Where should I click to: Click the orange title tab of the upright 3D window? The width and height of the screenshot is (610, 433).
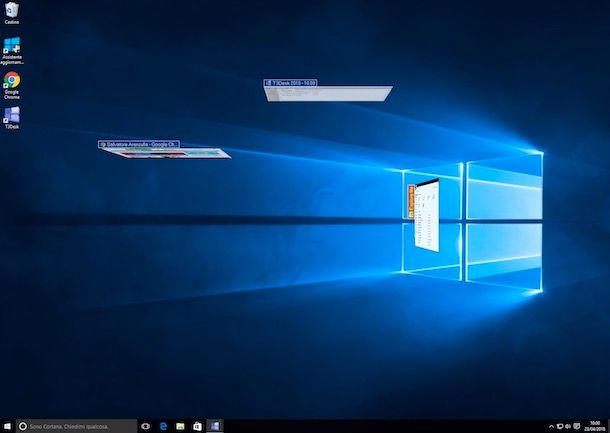coord(411,202)
